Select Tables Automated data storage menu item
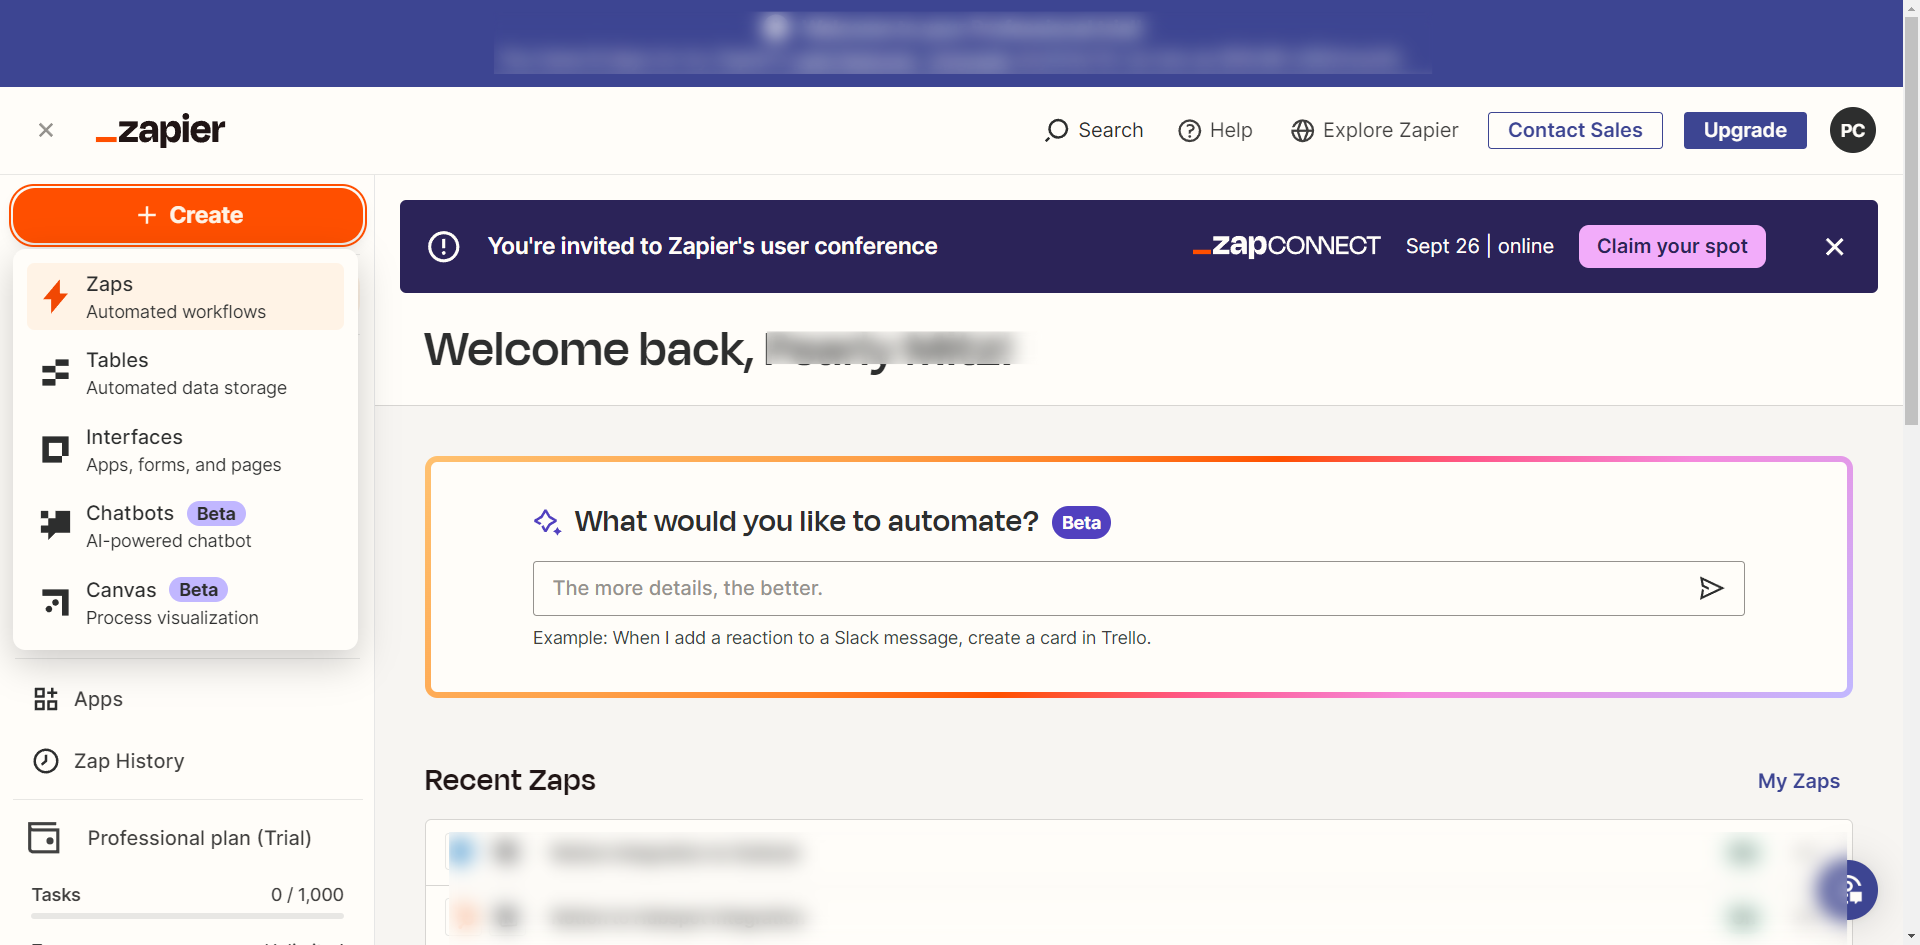Screen dimensions: 1920x945 (x=186, y=373)
